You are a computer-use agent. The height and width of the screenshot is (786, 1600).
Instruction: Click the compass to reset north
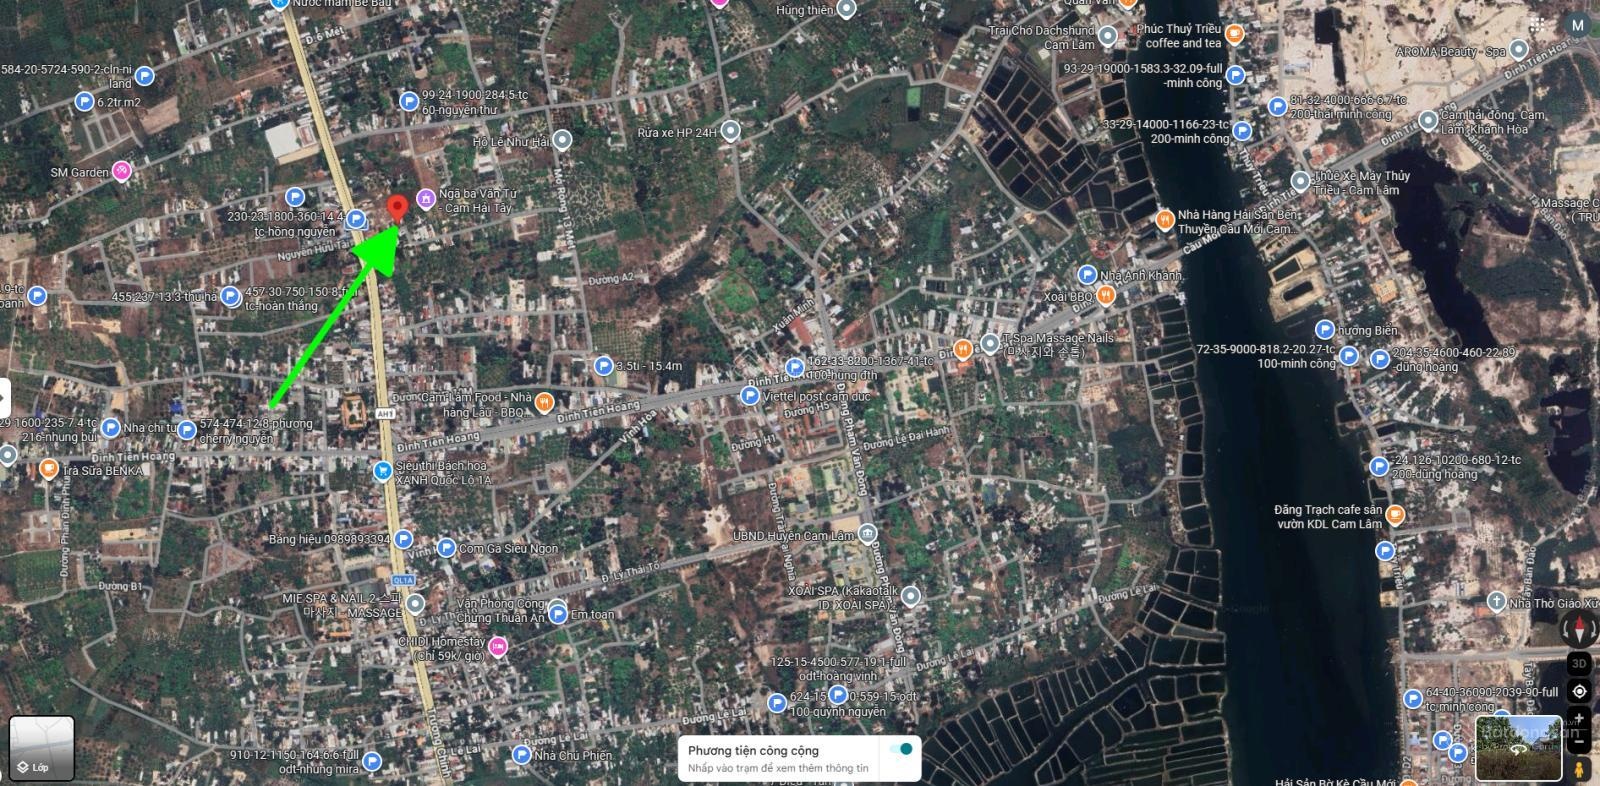1579,630
